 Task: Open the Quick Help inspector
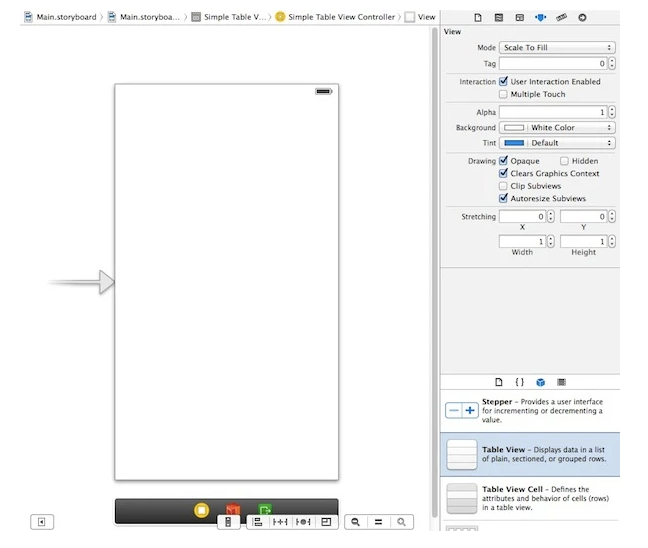pyautogui.click(x=499, y=17)
